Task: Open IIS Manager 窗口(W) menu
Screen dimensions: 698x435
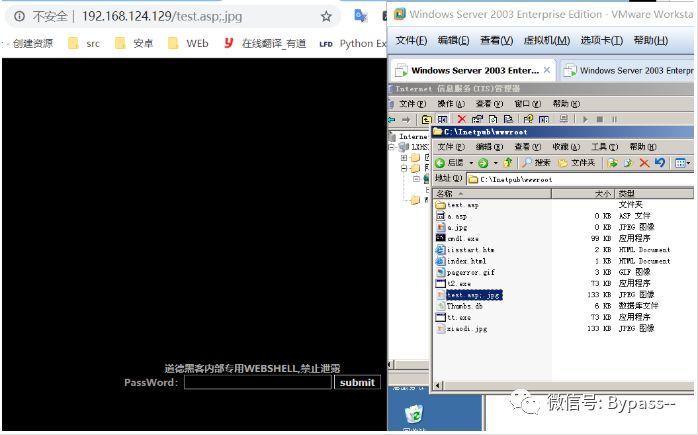Action: click(528, 104)
